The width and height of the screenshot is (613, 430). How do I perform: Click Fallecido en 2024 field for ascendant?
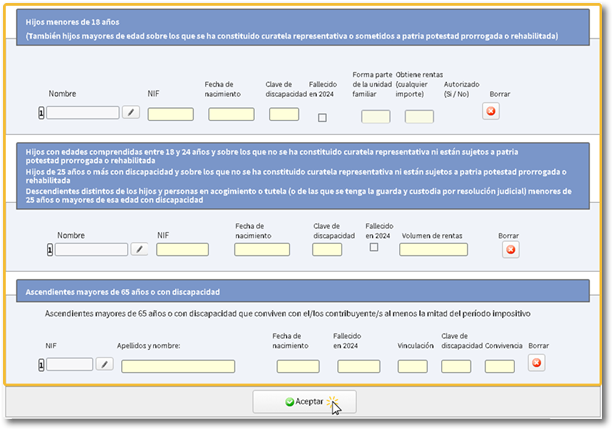point(358,366)
